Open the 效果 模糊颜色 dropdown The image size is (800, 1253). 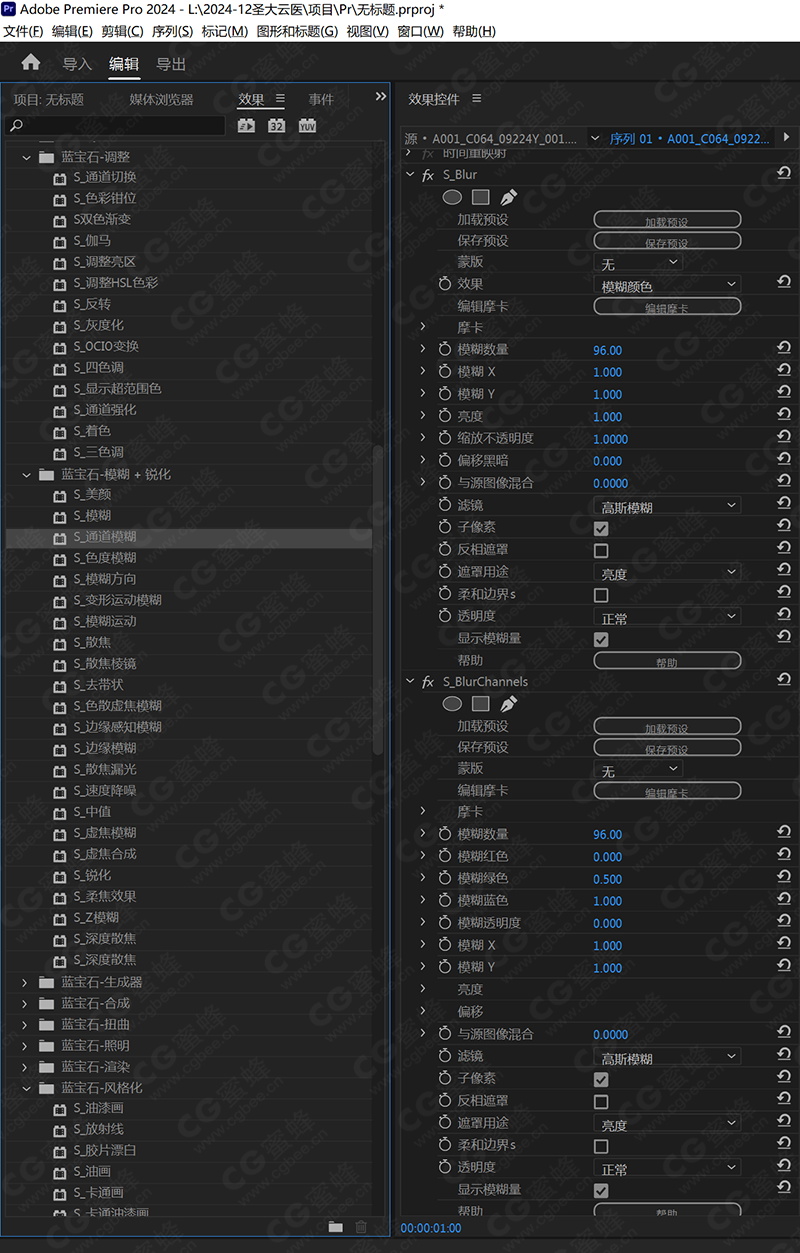tap(667, 285)
